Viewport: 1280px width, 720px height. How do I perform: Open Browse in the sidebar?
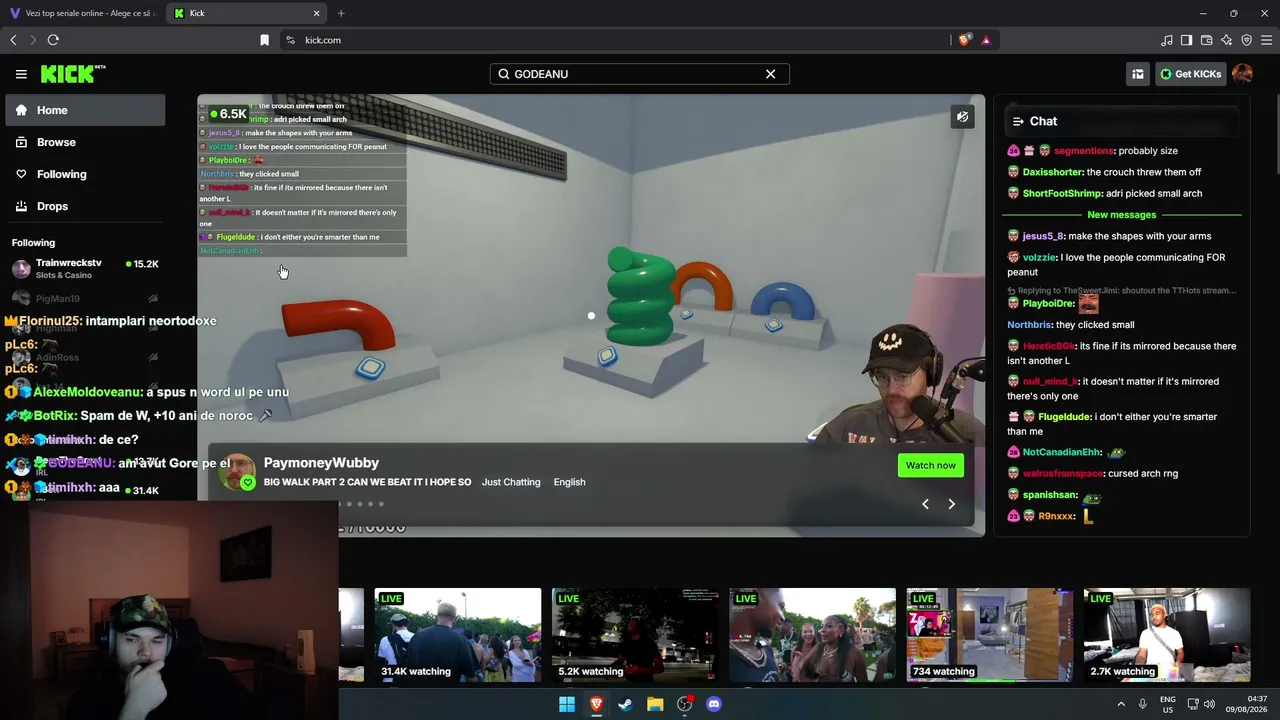tap(85, 142)
